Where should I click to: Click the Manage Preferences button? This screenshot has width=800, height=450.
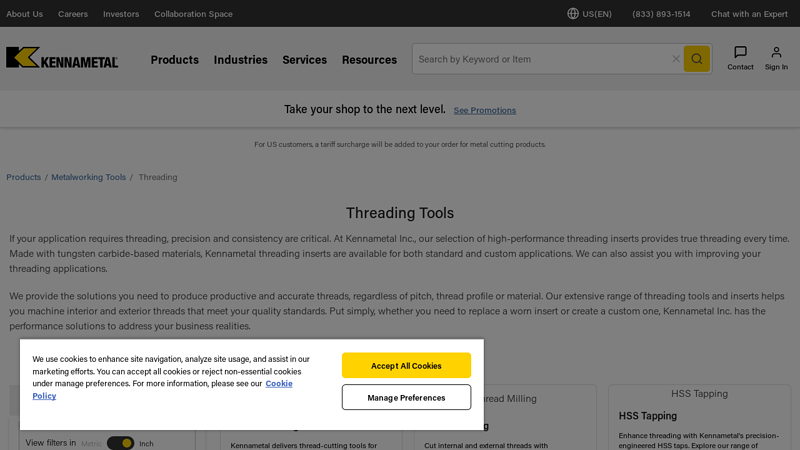coord(406,397)
